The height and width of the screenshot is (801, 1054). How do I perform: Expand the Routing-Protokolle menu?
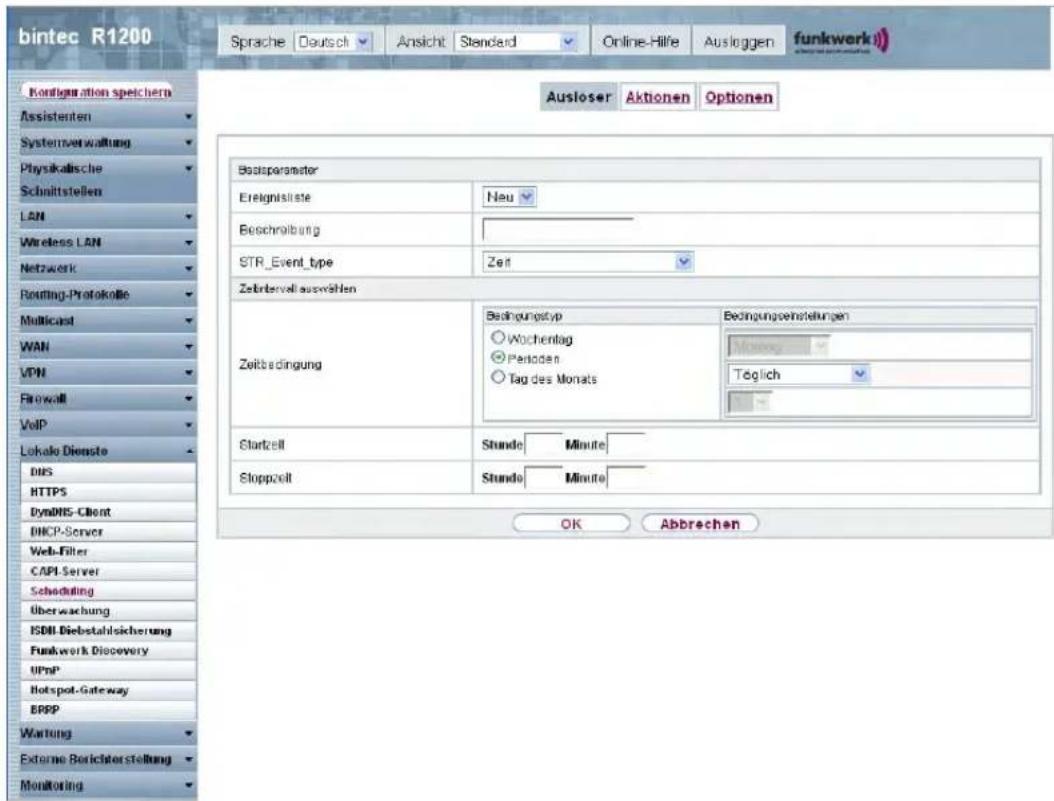(106, 294)
